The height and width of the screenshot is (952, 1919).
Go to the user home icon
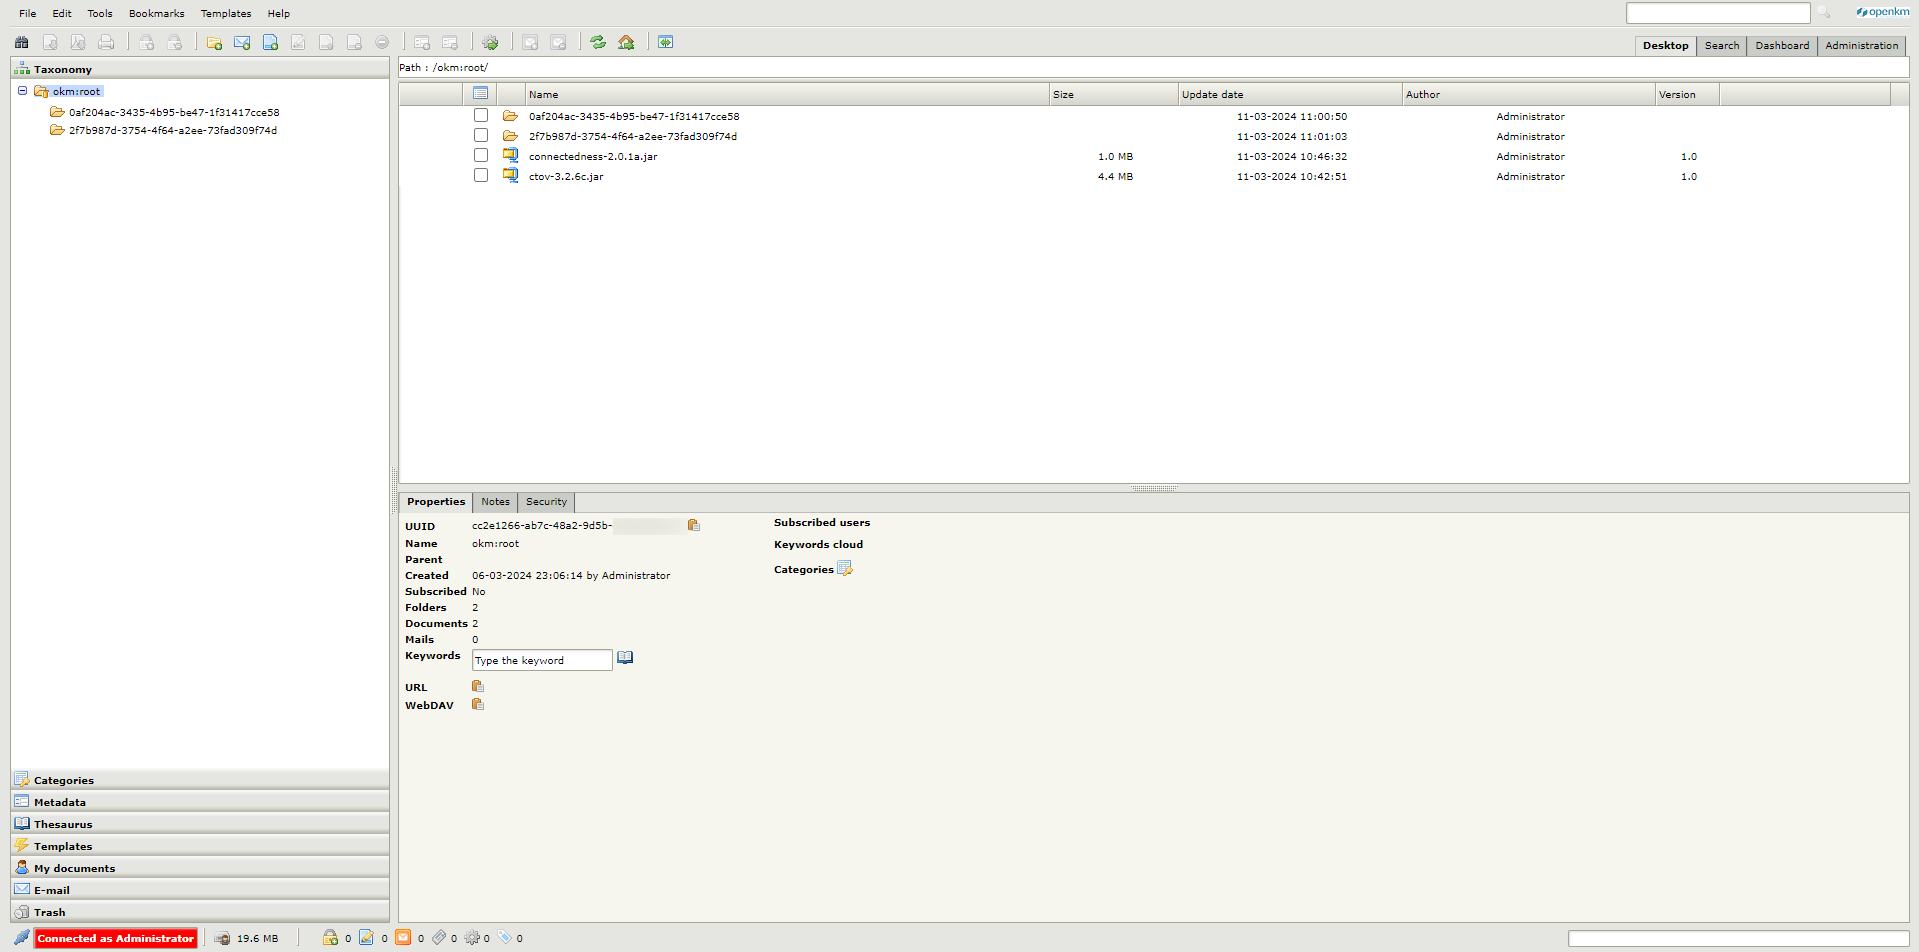tap(626, 42)
